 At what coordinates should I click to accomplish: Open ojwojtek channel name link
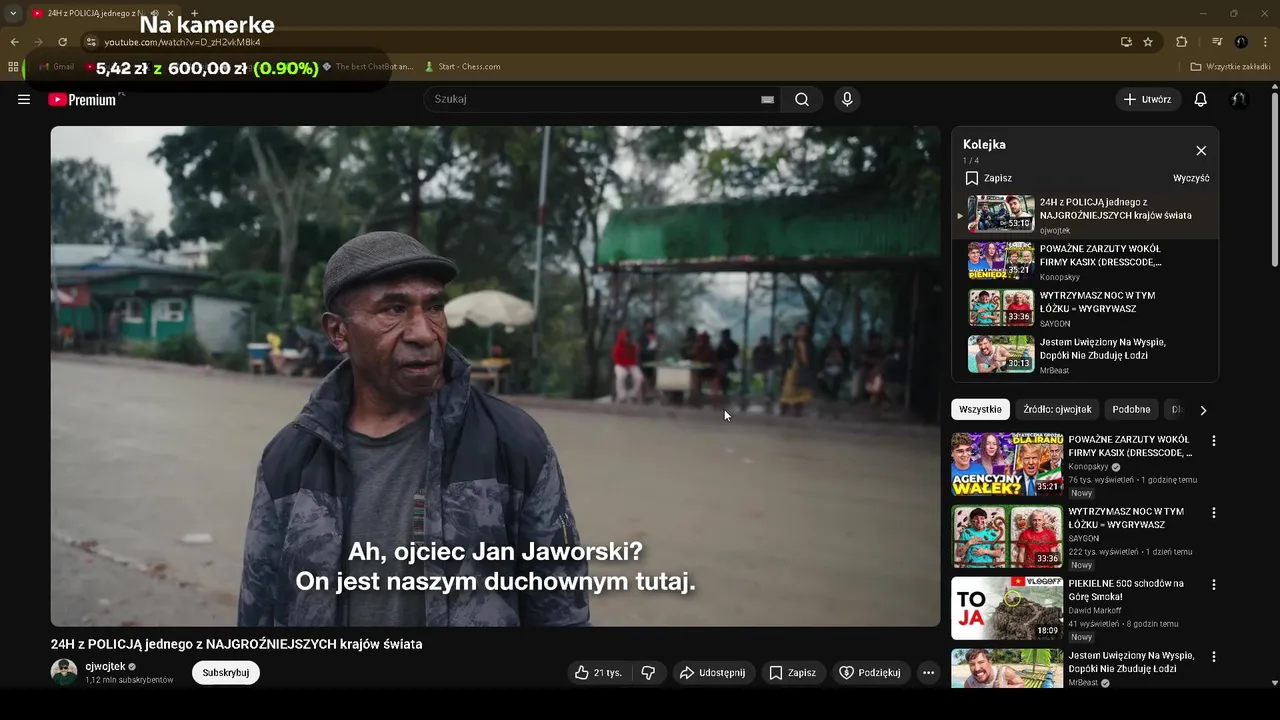click(x=105, y=666)
